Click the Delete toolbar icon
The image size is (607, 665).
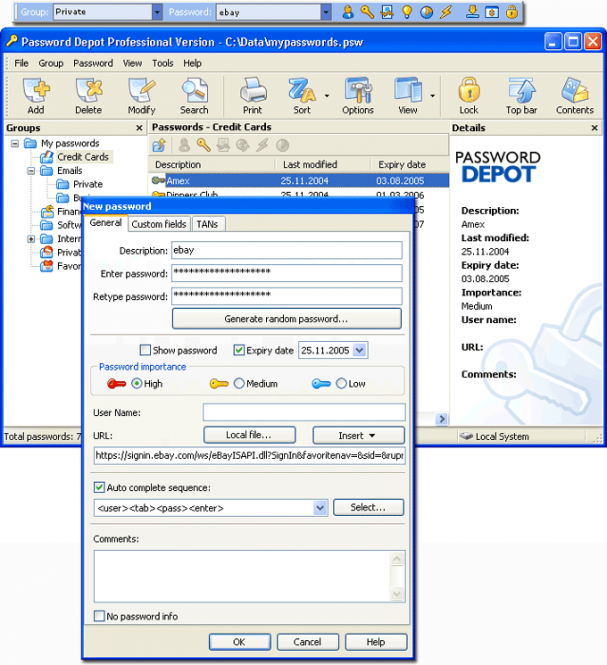click(88, 96)
